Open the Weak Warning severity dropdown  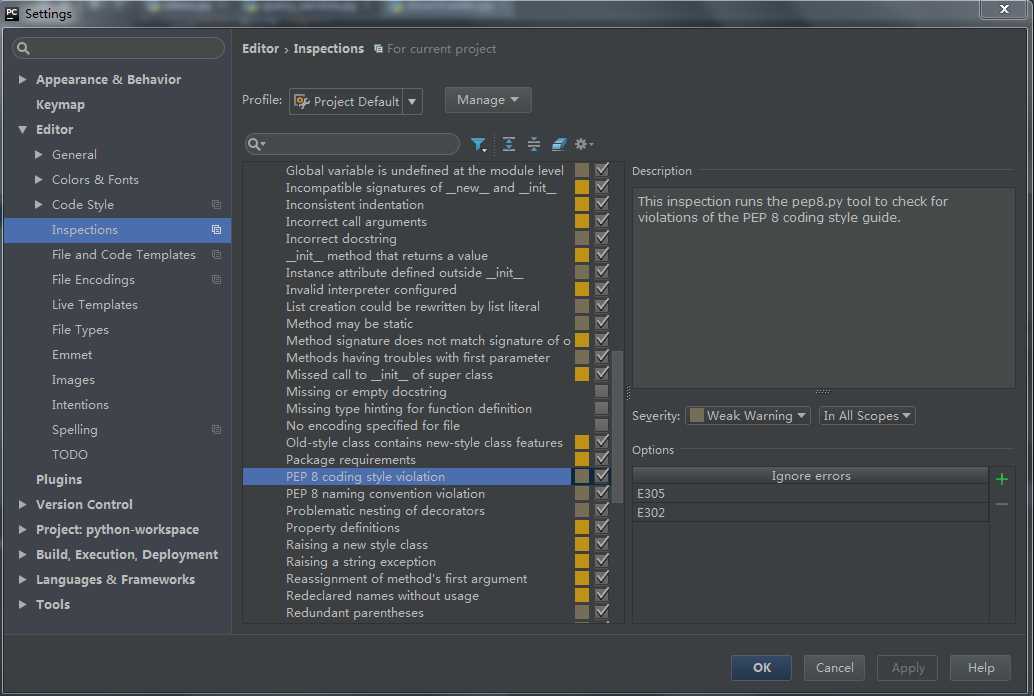pos(748,416)
